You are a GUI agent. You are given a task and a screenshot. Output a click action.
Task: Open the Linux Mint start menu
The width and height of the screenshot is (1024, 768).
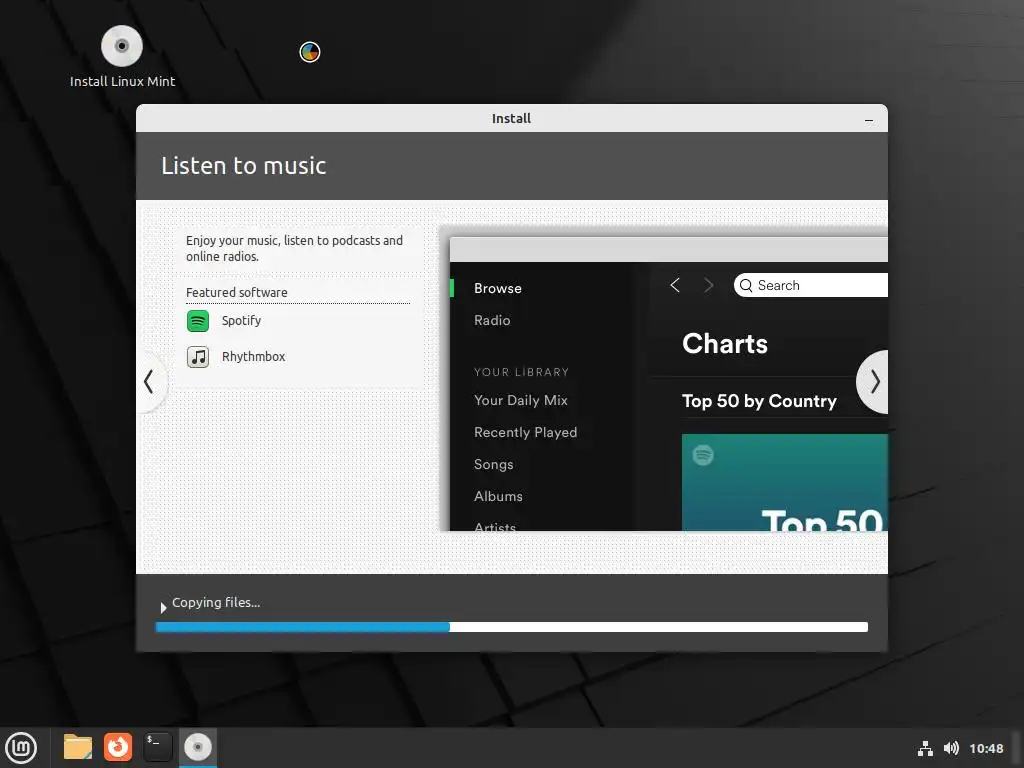tap(21, 748)
